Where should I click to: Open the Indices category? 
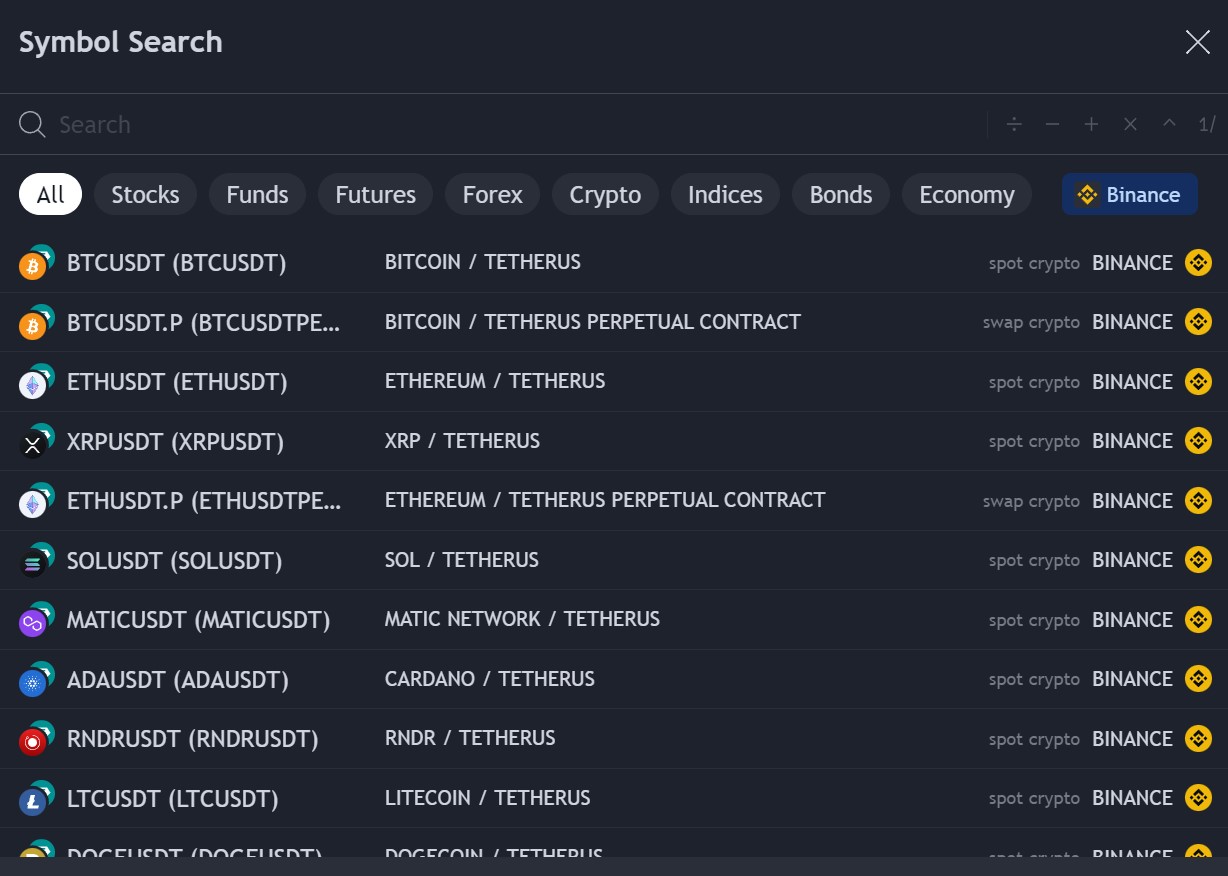[725, 194]
